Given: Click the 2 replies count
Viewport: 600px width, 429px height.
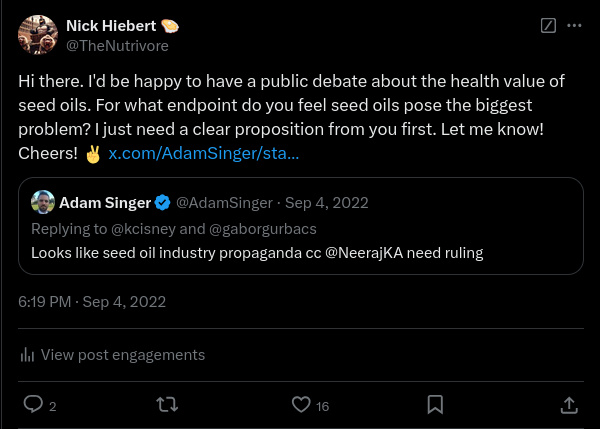Looking at the screenshot, I should pyautogui.click(x=52, y=406).
